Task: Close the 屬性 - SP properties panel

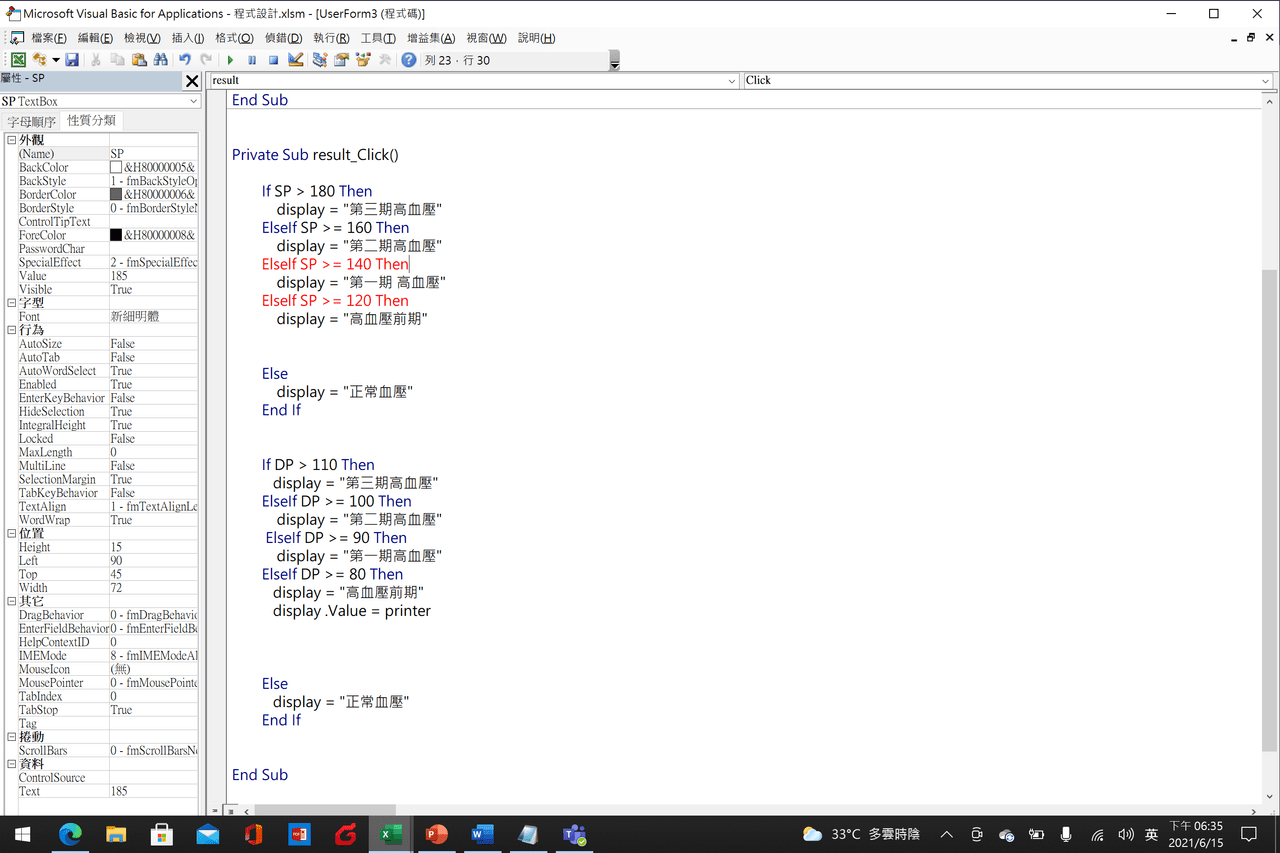Action: (192, 81)
